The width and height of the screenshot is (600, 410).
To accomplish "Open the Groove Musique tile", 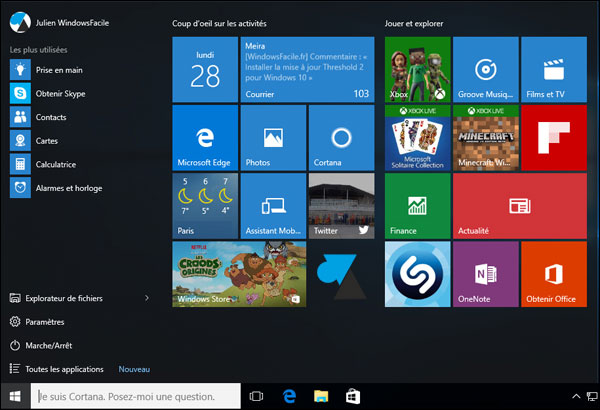I will coord(486,70).
